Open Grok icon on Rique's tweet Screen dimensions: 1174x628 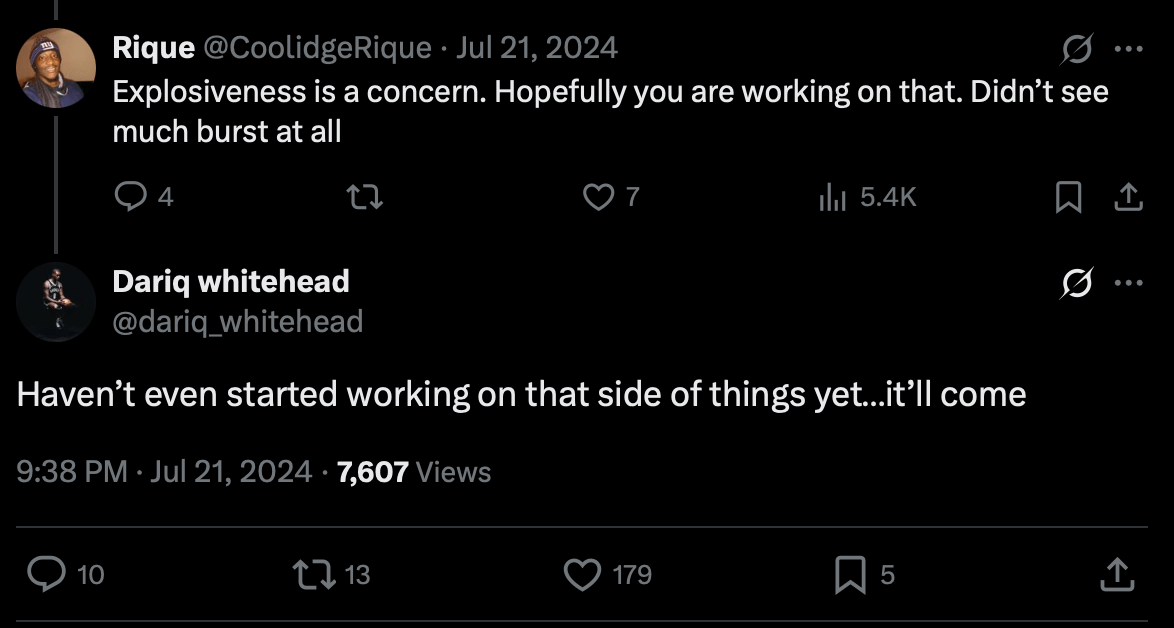click(x=1077, y=49)
